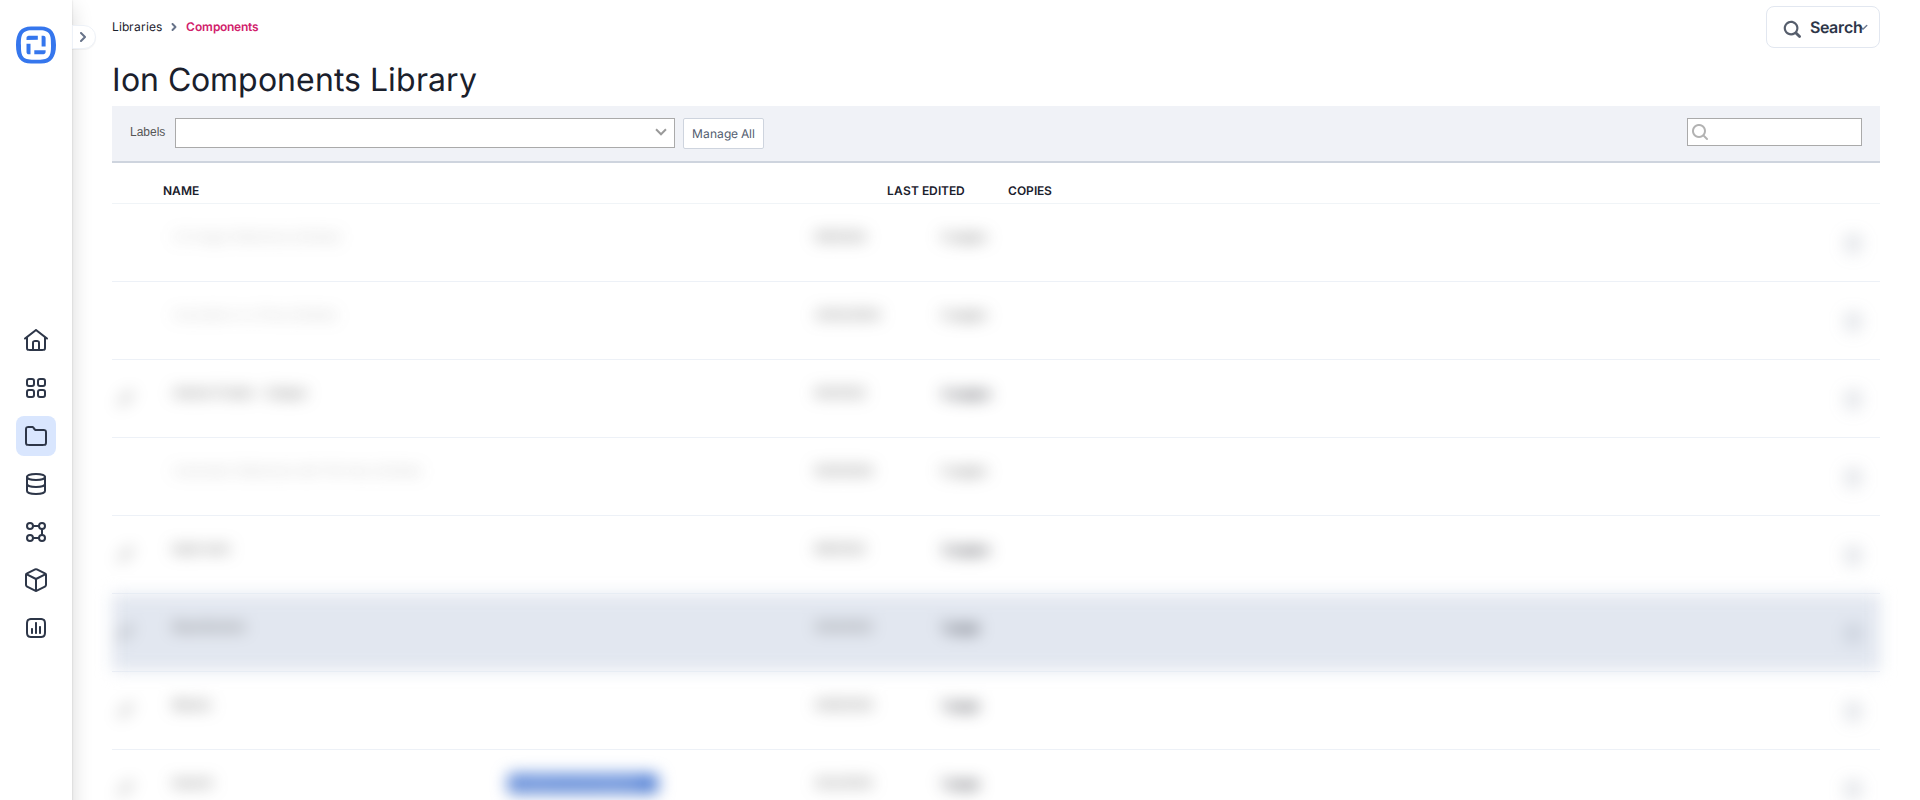The height and width of the screenshot is (800, 1920).
Task: Open the connected-nodes workflow sidebar icon
Action: click(36, 532)
